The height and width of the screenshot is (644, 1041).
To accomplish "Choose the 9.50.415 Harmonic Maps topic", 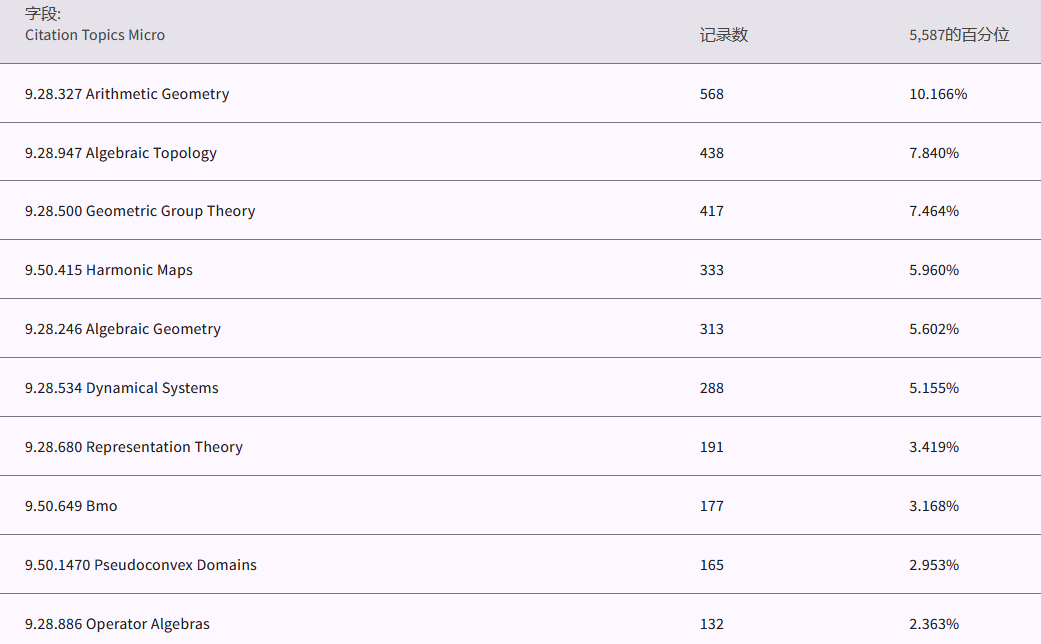I will (x=109, y=270).
